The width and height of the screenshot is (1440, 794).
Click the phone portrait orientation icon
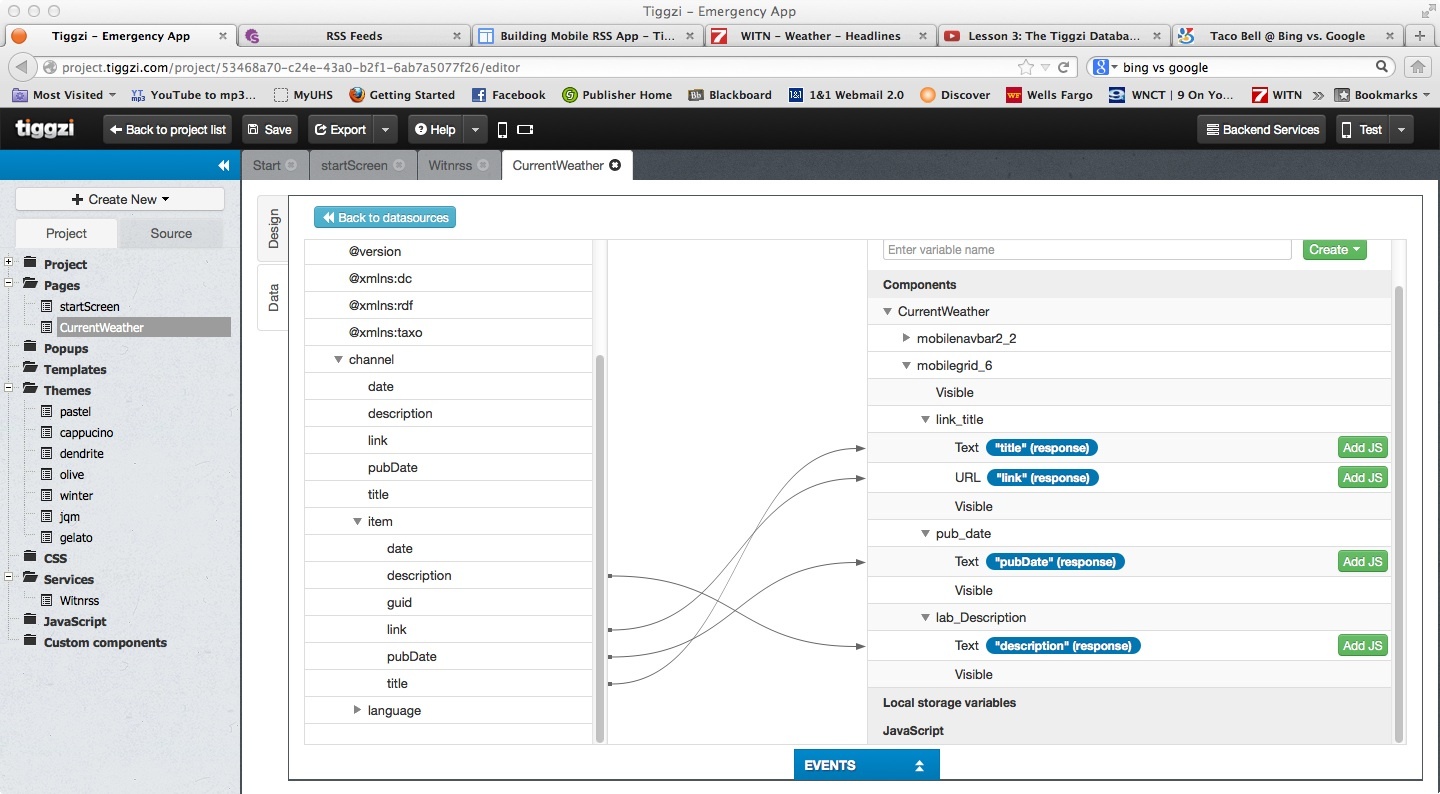[502, 130]
